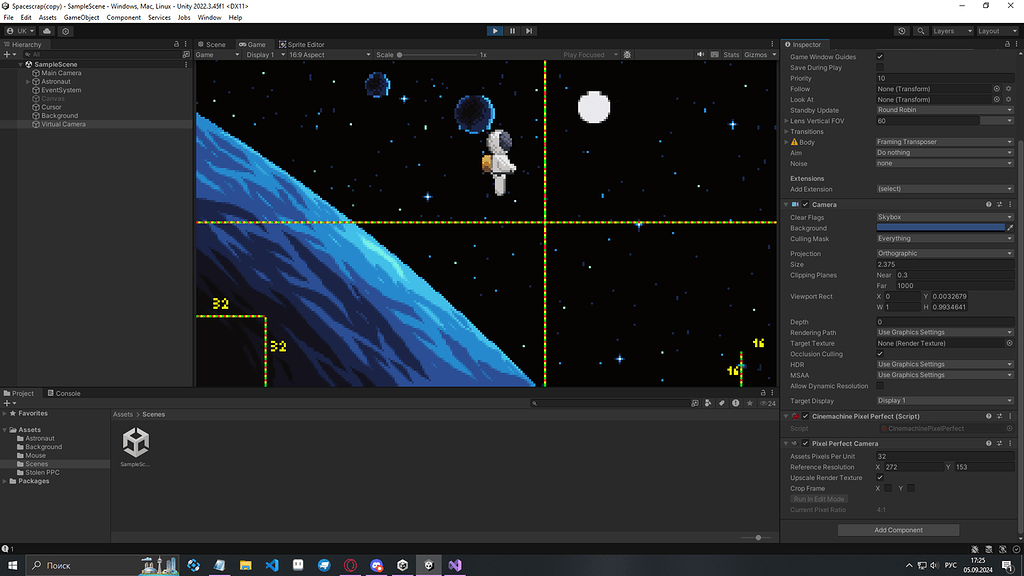Disable Game Window Guides checkbox
Viewport: 1024px width, 576px height.
(x=879, y=57)
